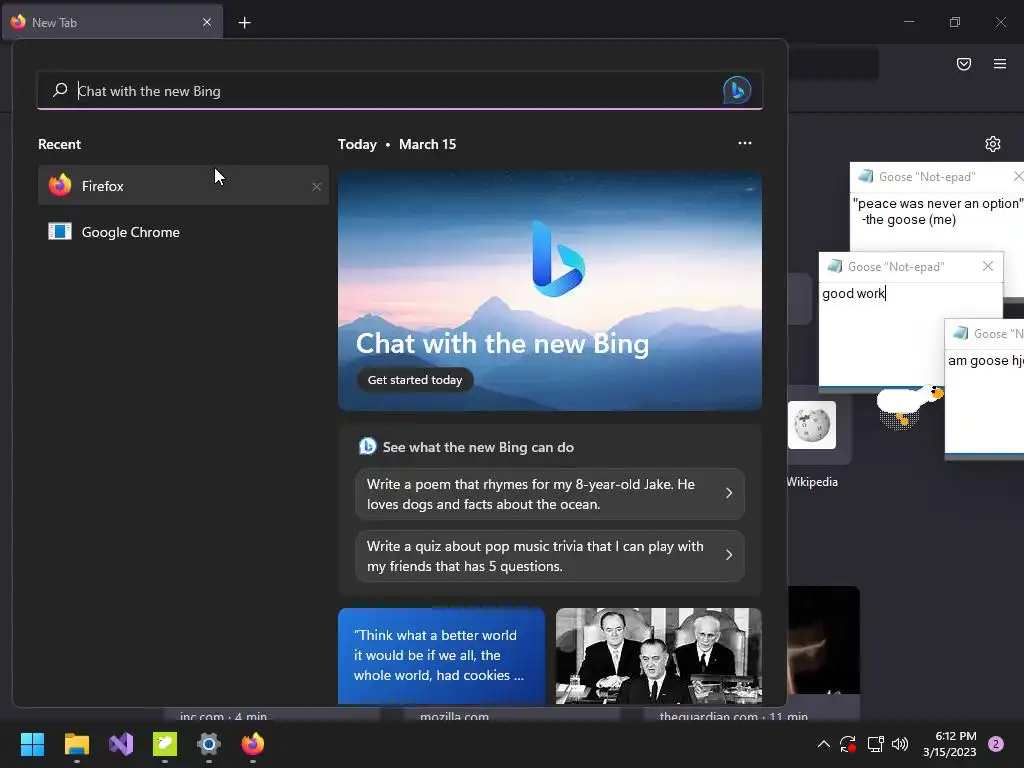Viewport: 1024px width, 768px height.
Task: Click the Bing chat icon in search bar
Action: [737, 90]
